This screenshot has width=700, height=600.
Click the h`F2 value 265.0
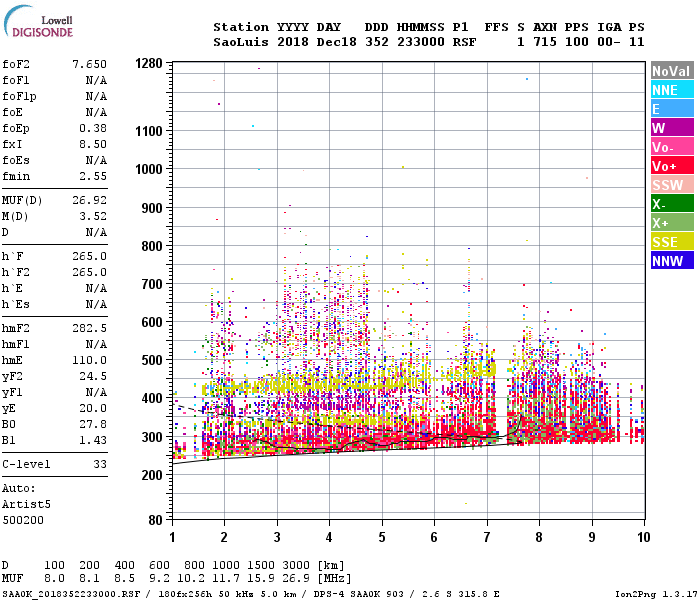point(89,272)
